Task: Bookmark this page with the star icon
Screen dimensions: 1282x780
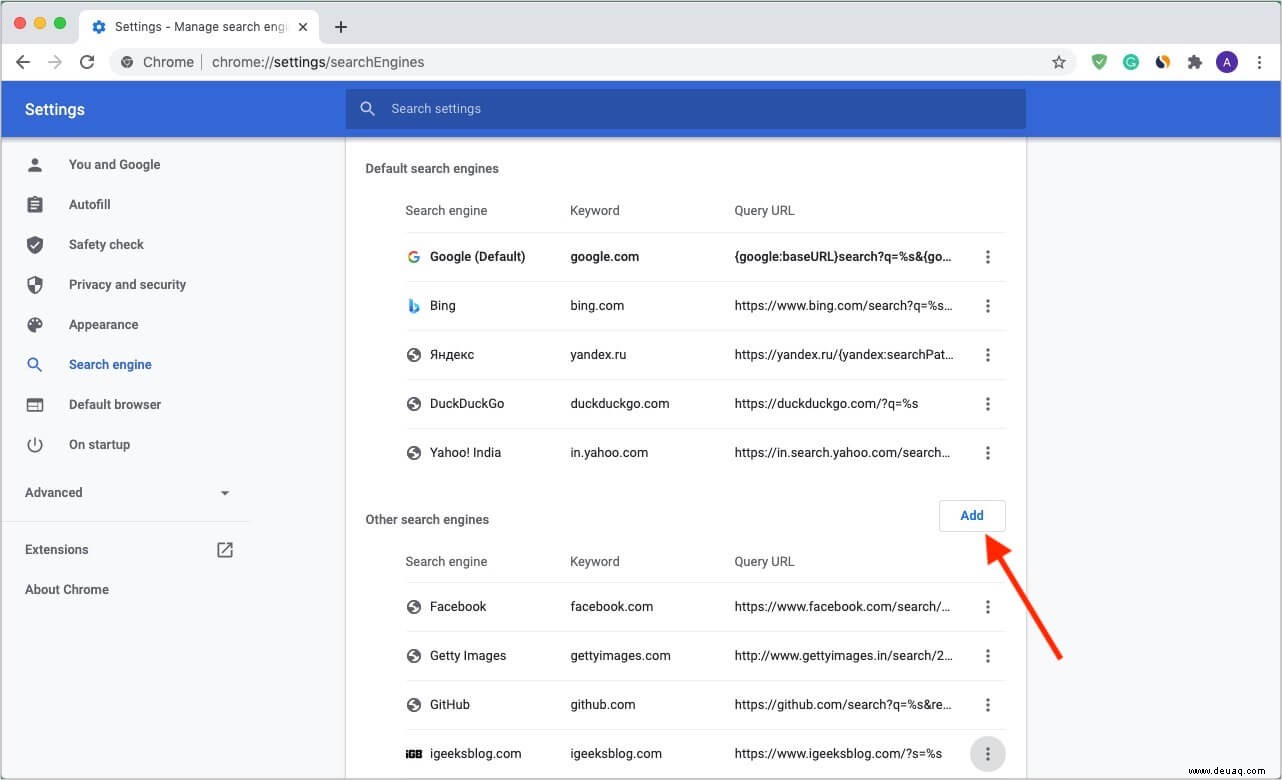Action: coord(1059,62)
